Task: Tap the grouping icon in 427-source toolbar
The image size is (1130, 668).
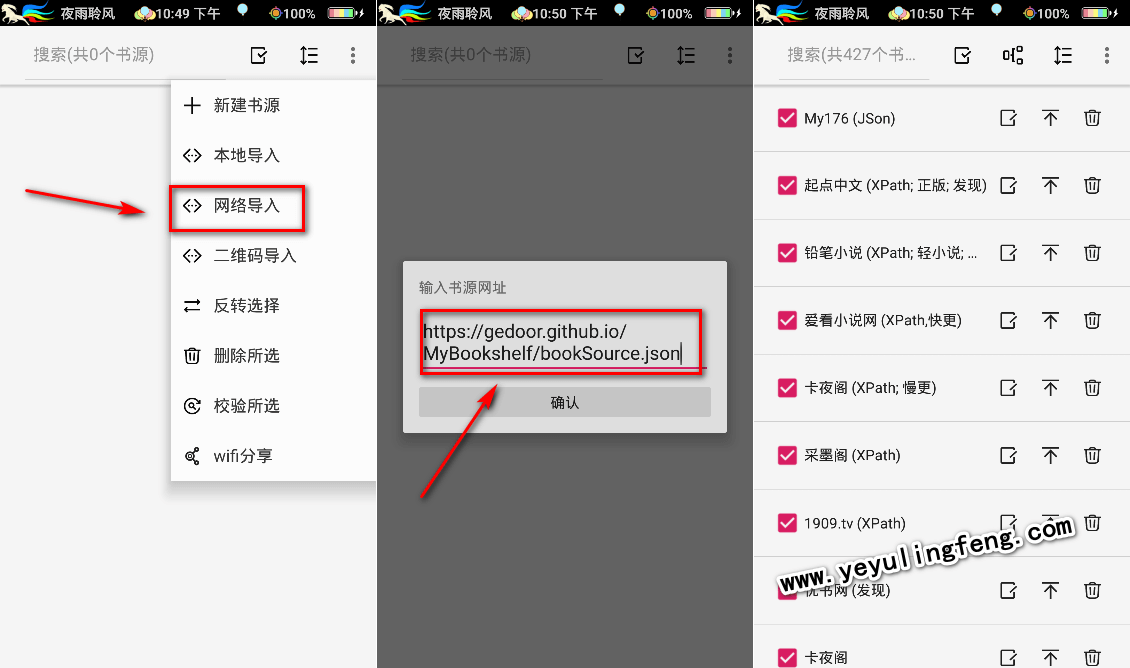Action: (1013, 55)
